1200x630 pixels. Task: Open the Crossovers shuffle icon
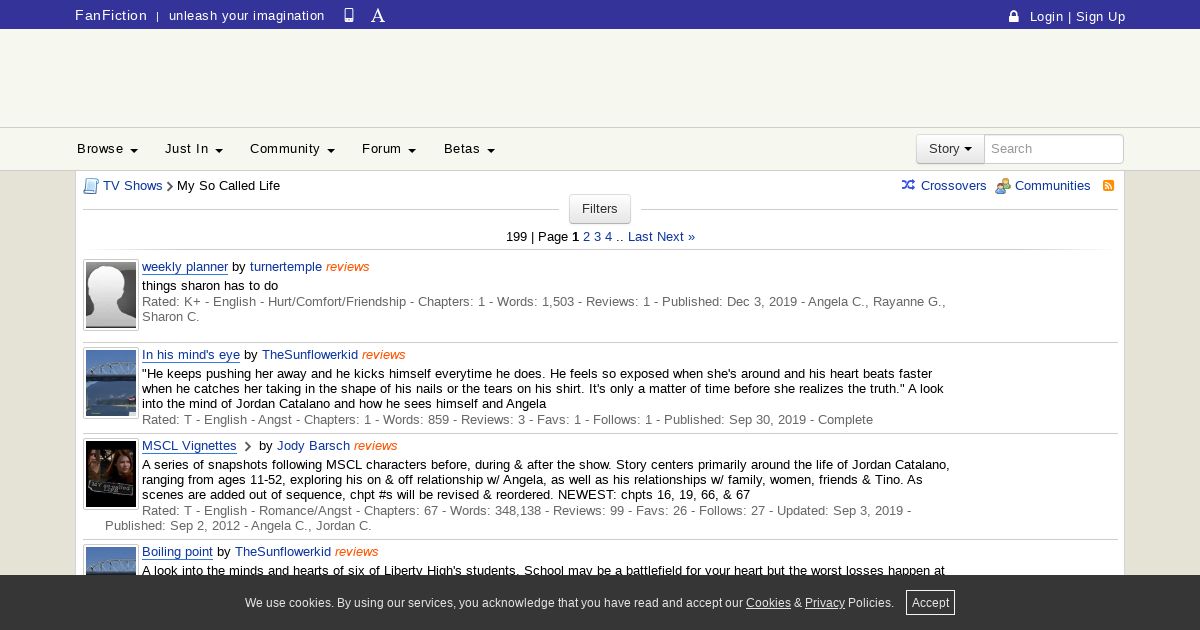908,185
